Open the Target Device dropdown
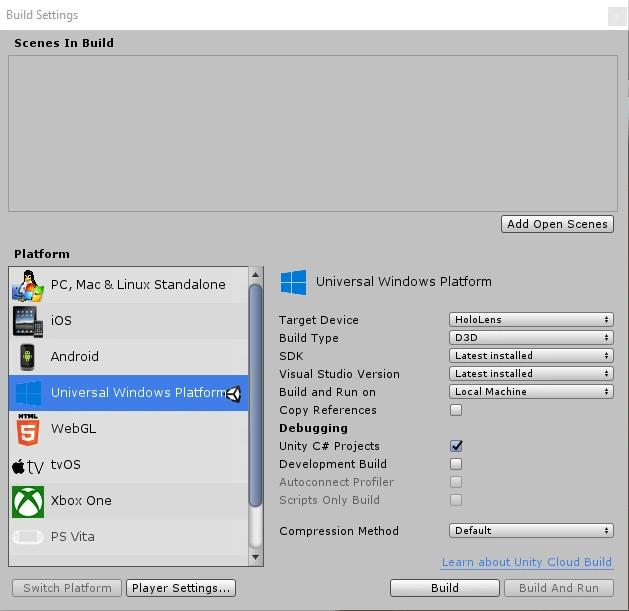 click(531, 320)
